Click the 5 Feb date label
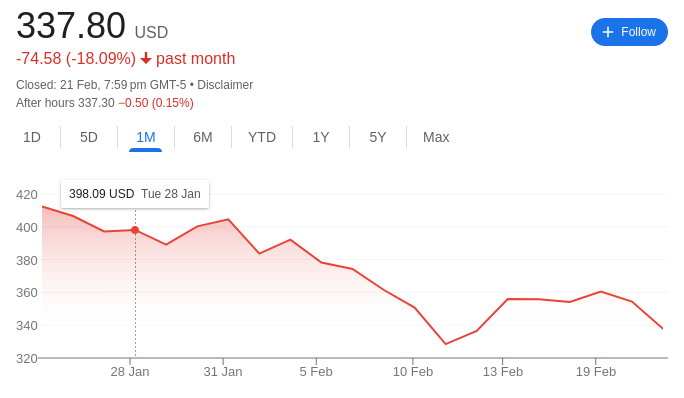The image size is (684, 398). click(316, 371)
